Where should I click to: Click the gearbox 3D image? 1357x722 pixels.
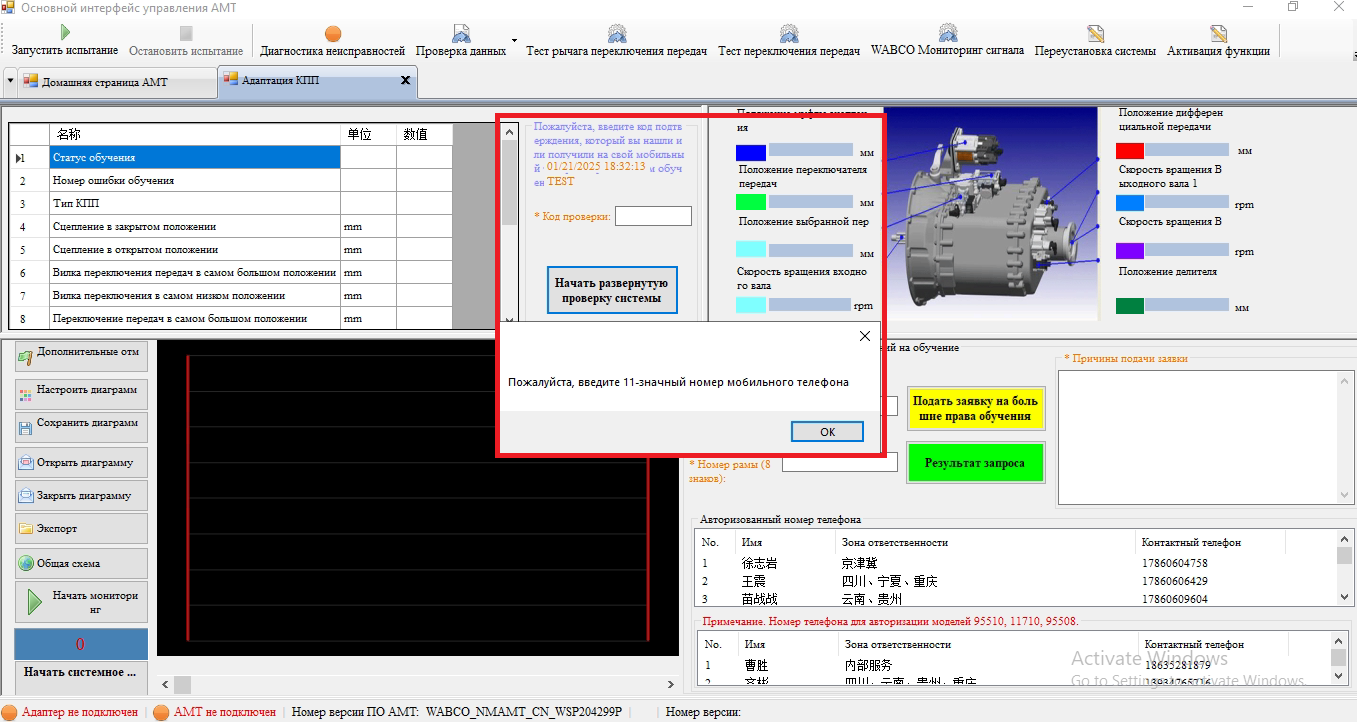pyautogui.click(x=990, y=215)
